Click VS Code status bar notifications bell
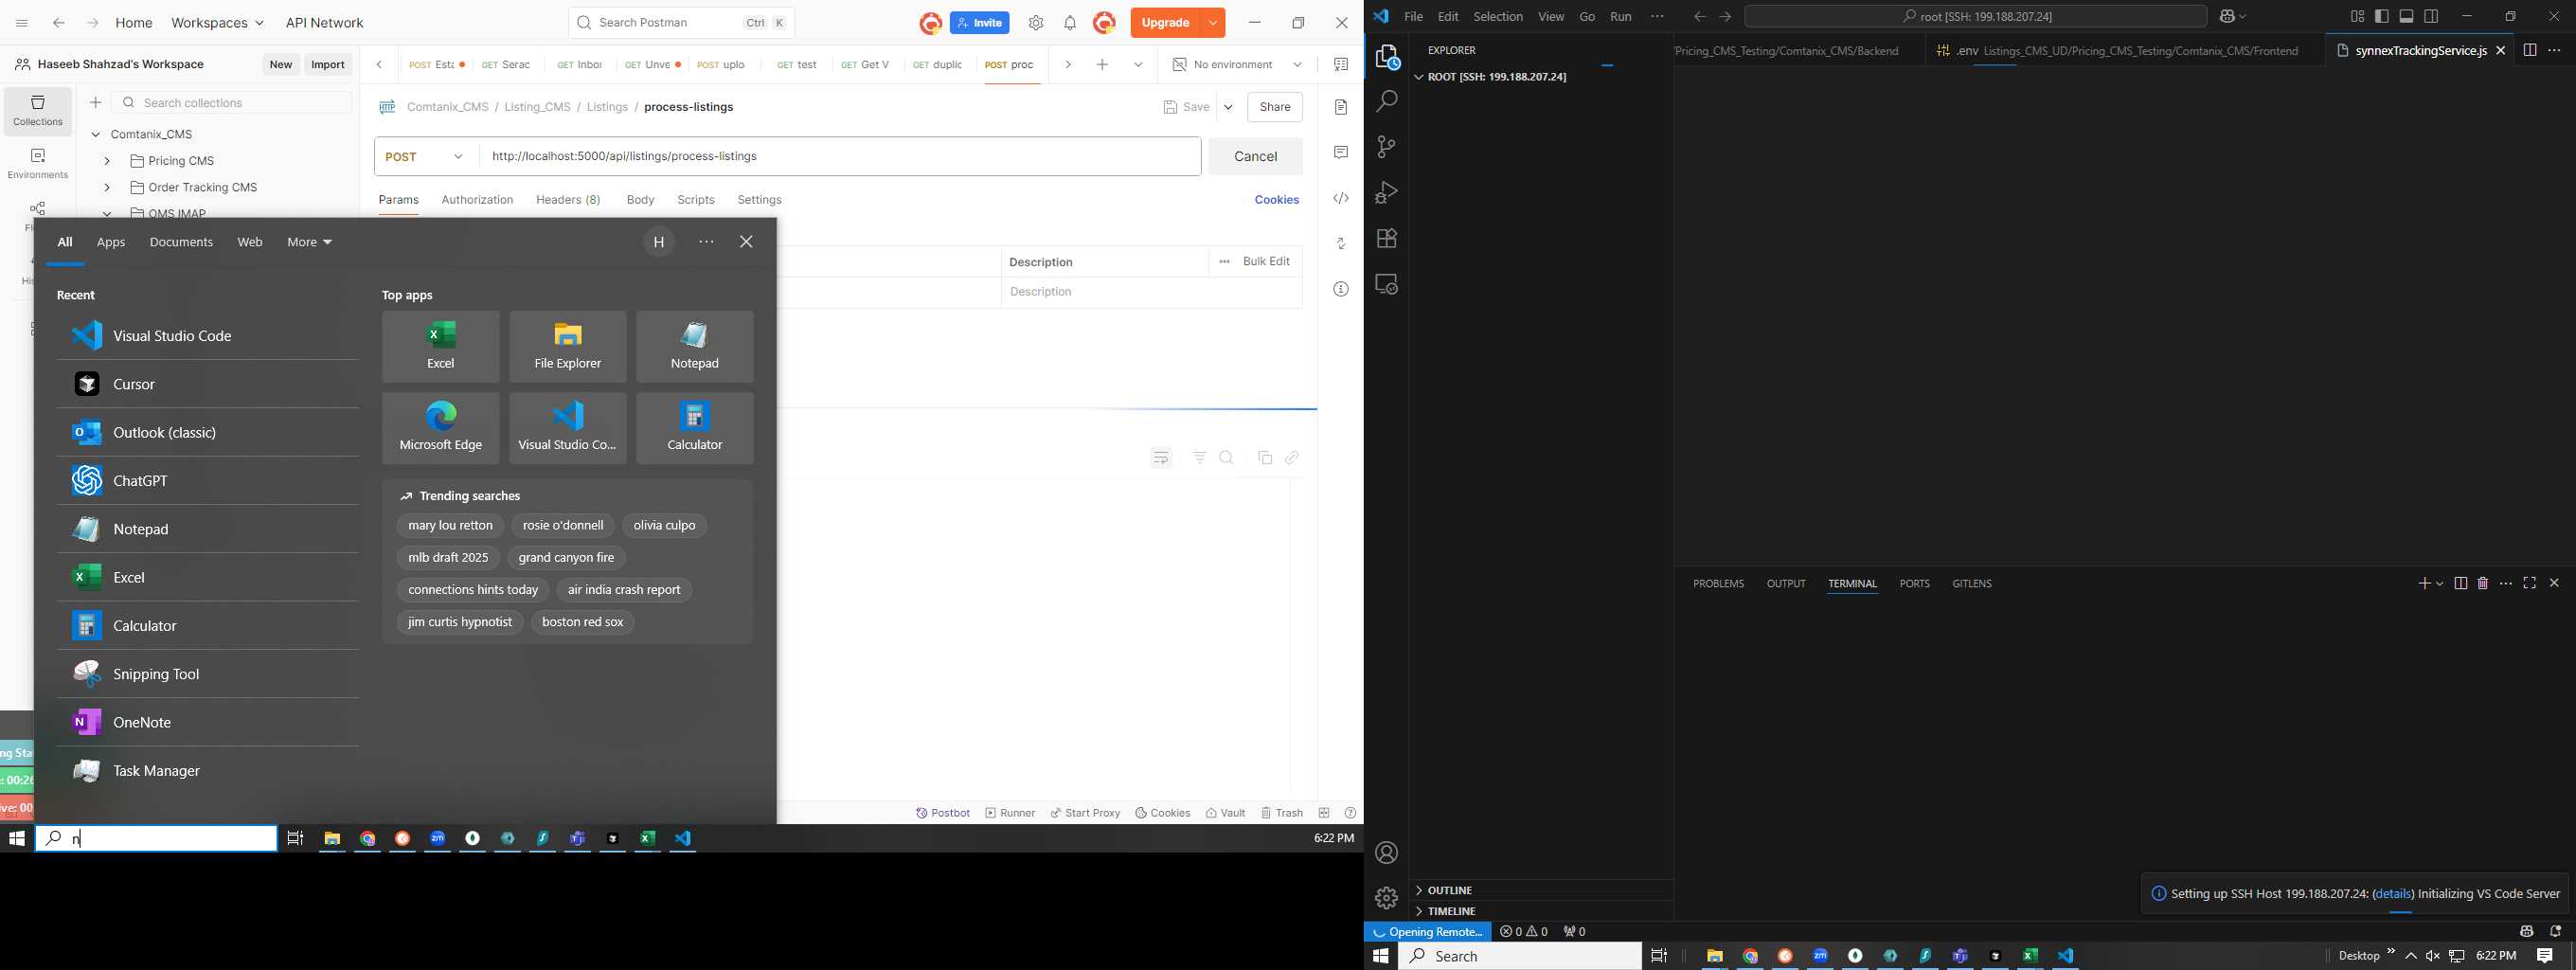The image size is (2576, 970). tap(2555, 931)
